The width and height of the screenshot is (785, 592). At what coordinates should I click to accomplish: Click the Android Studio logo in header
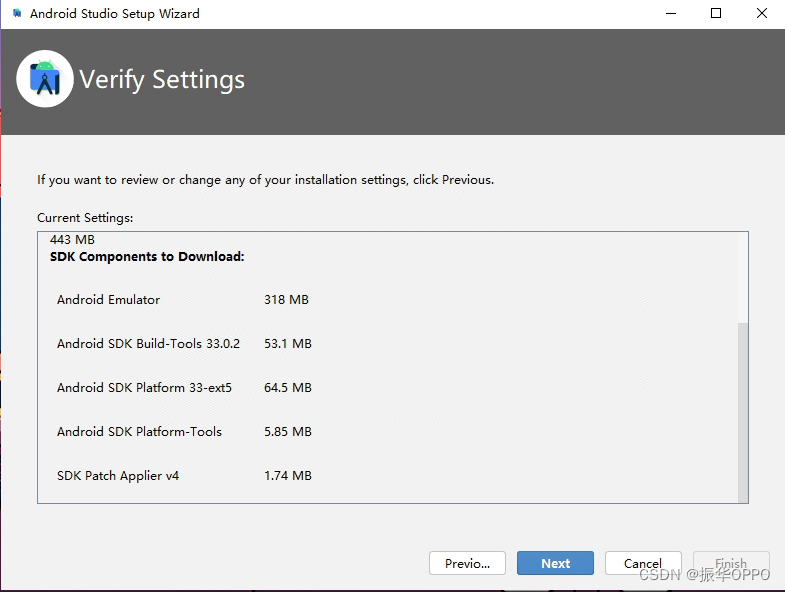[45, 79]
